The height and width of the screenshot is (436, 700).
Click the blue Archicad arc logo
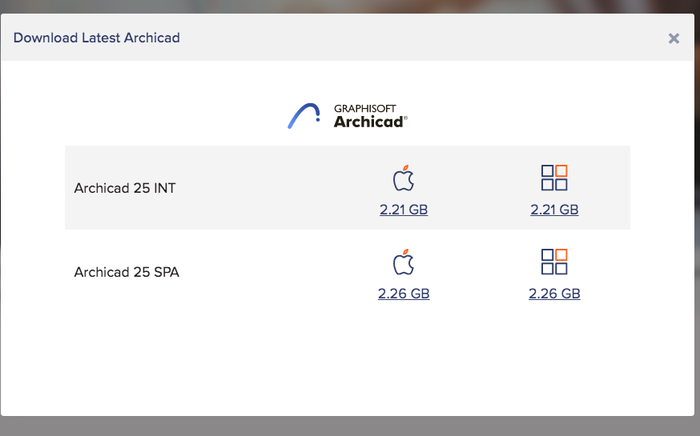(x=304, y=116)
